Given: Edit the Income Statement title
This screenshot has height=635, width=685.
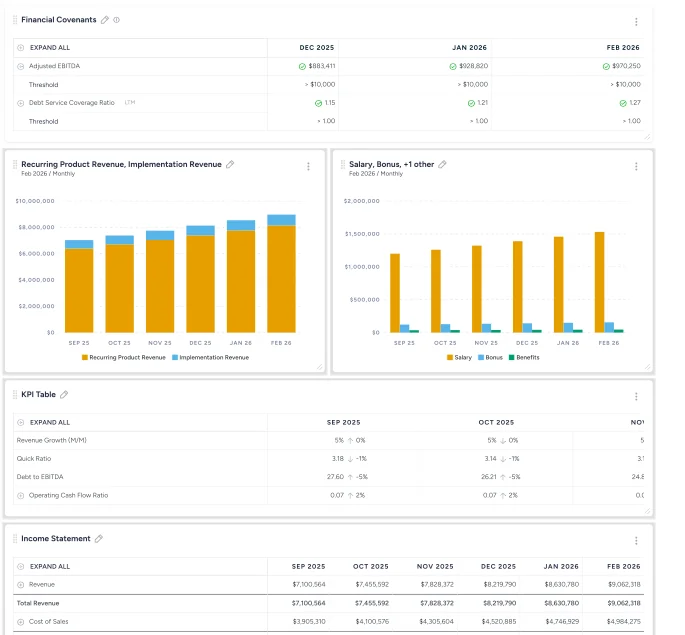Looking at the screenshot, I should pyautogui.click(x=99, y=539).
